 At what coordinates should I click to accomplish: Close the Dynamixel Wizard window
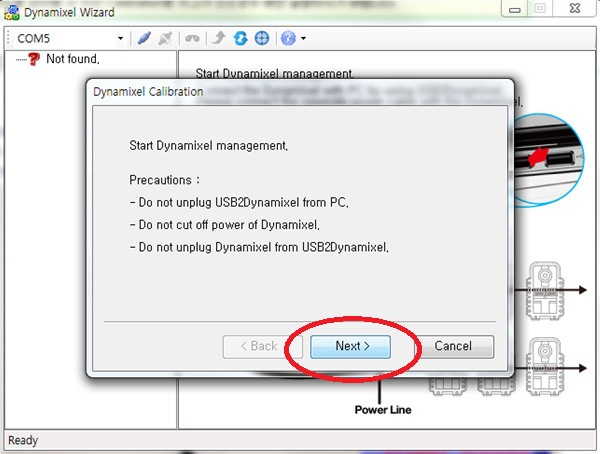[575, 8]
